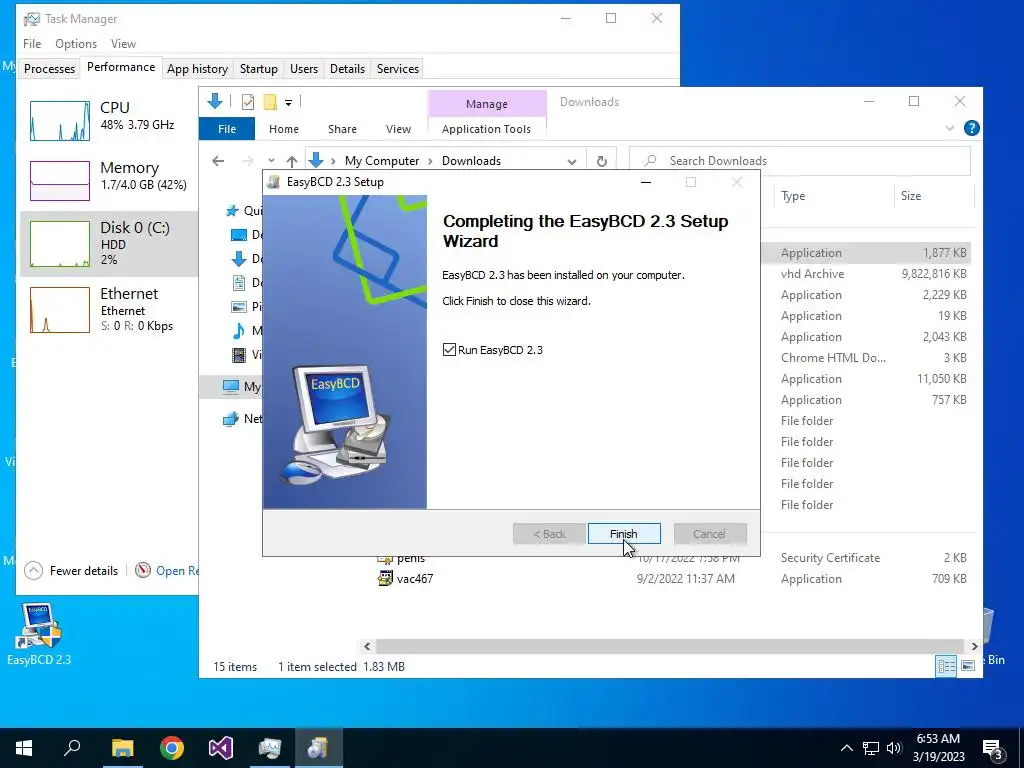Select the Chrome HTML Document row
The height and width of the screenshot is (768, 1024).
pyautogui.click(x=865, y=358)
